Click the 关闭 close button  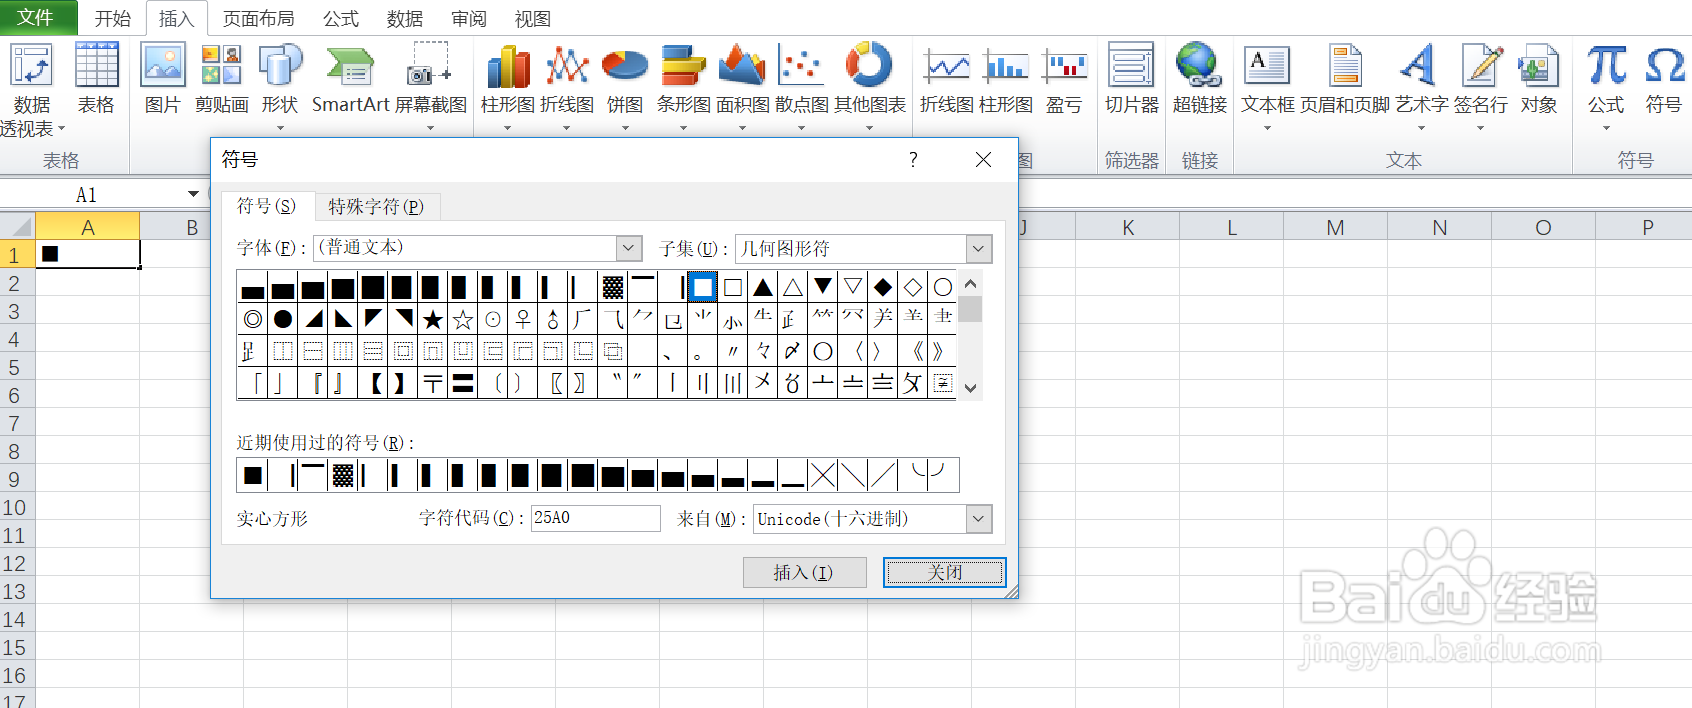click(945, 572)
